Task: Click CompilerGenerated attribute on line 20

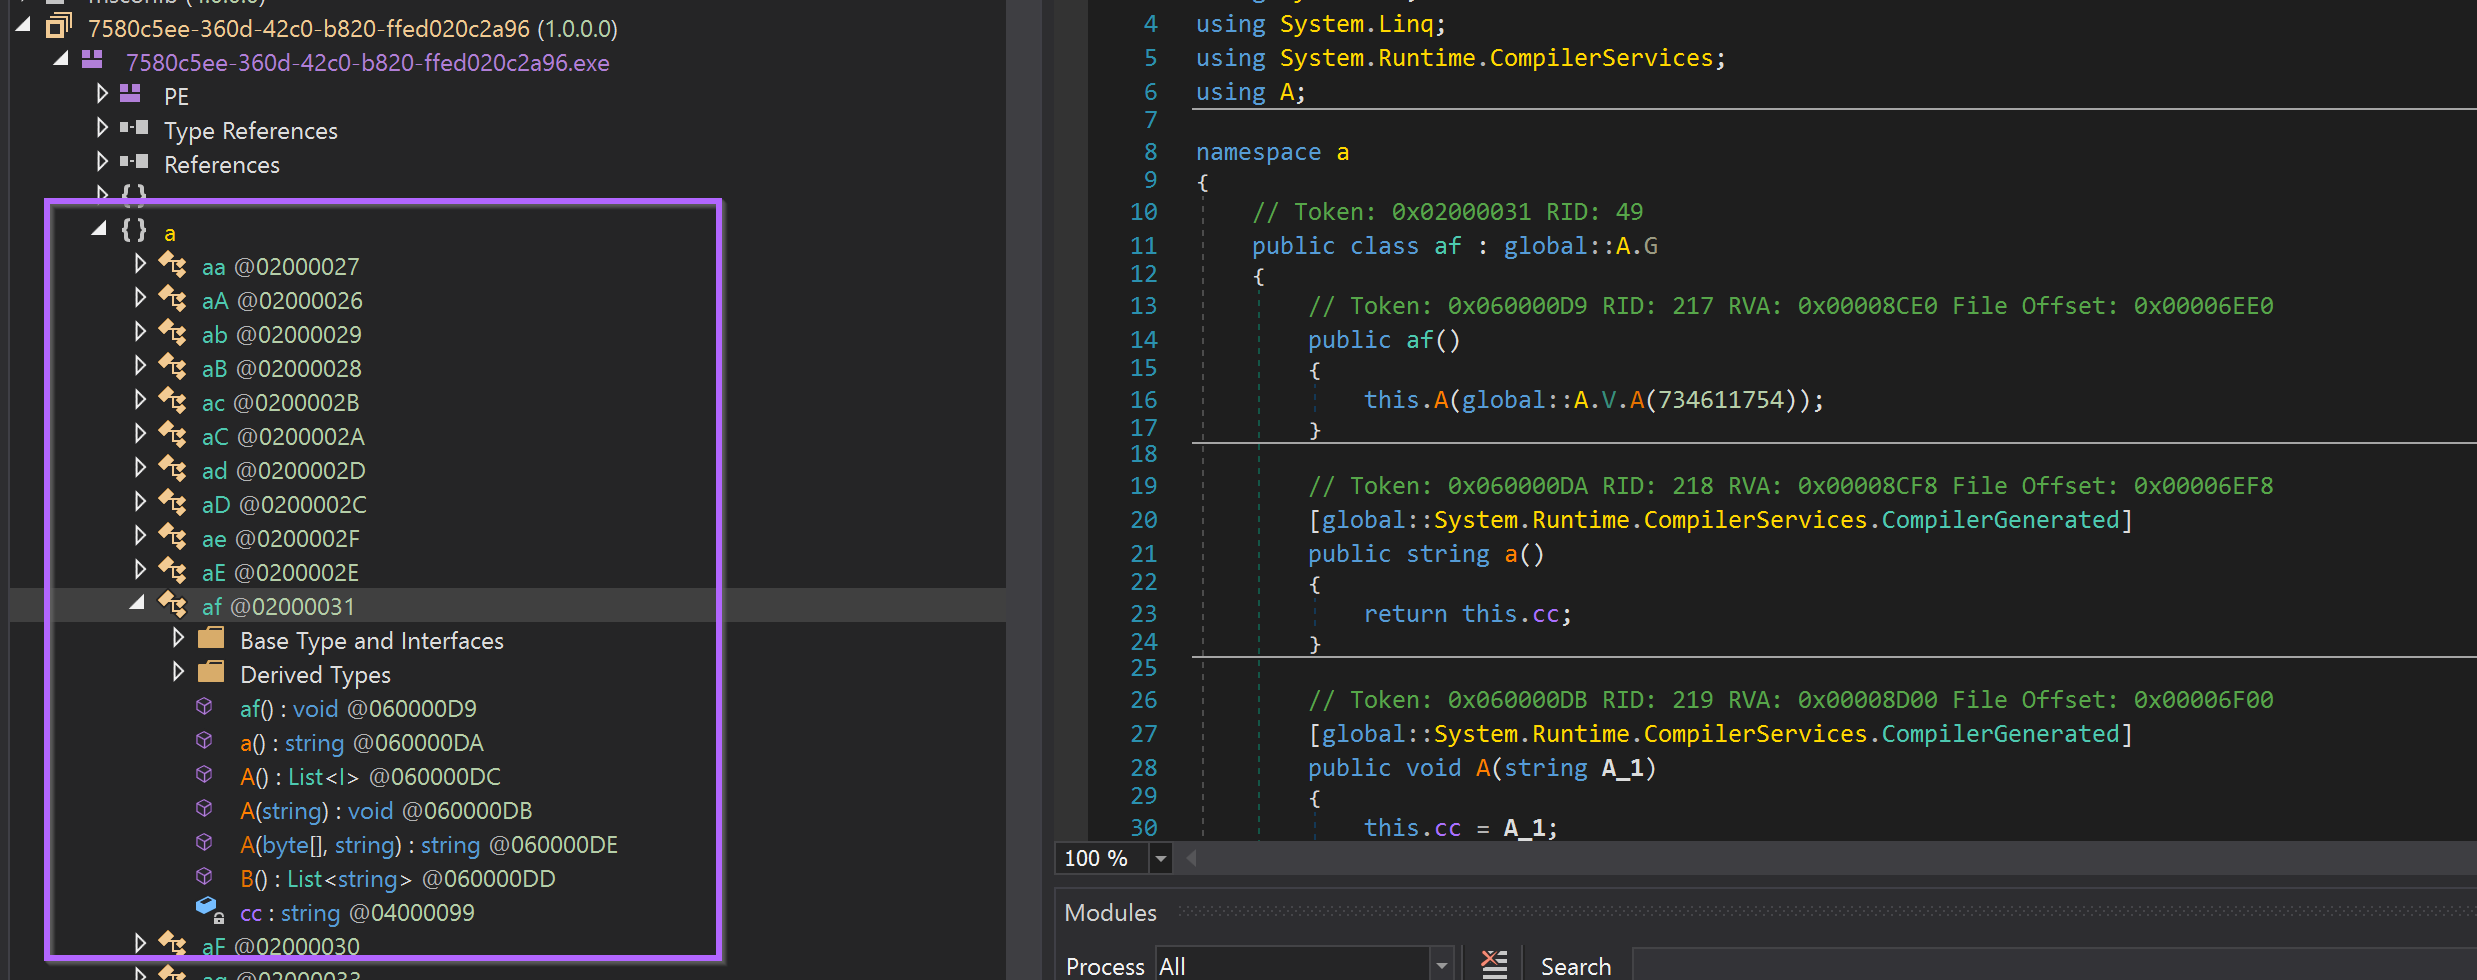Action: pyautogui.click(x=2000, y=520)
